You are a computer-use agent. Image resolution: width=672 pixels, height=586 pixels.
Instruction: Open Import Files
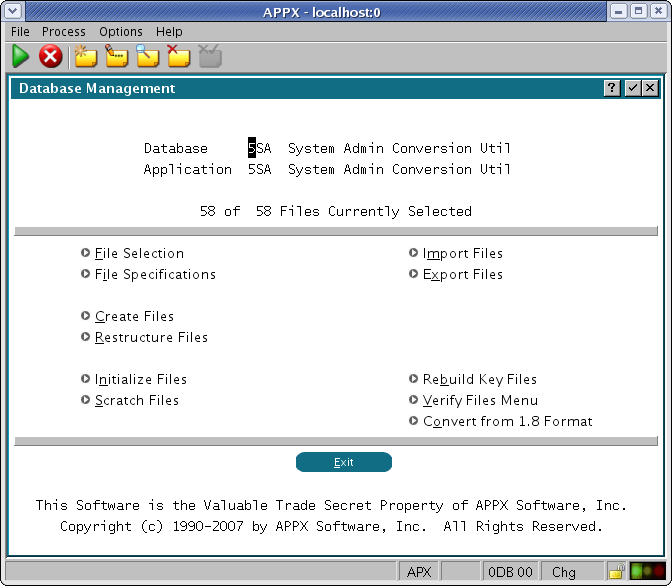click(456, 253)
